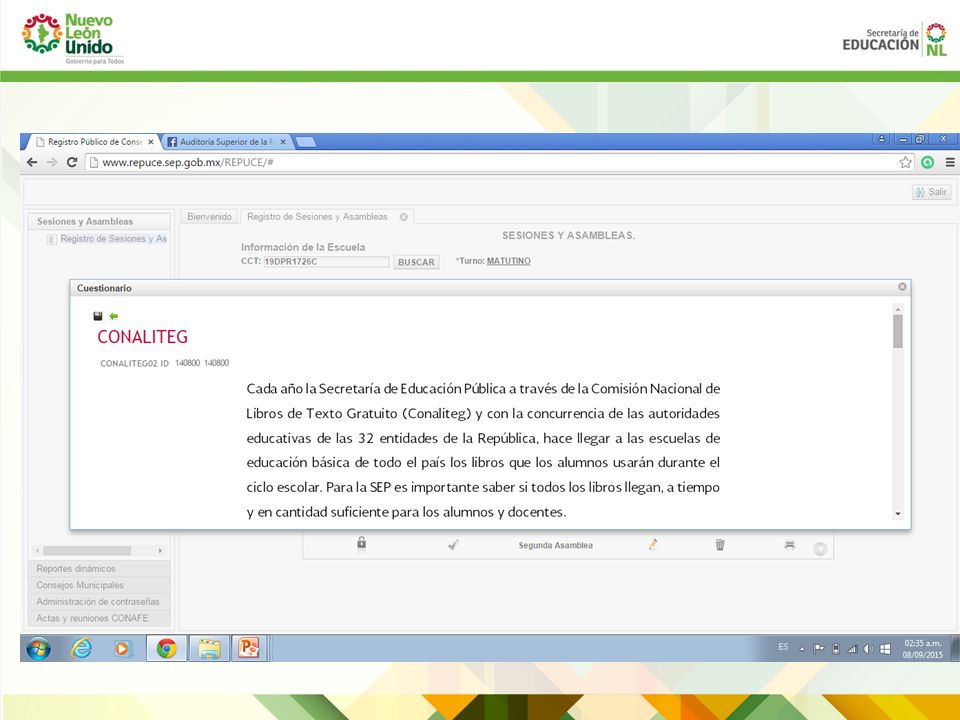Click the Salir button

[x=931, y=192]
